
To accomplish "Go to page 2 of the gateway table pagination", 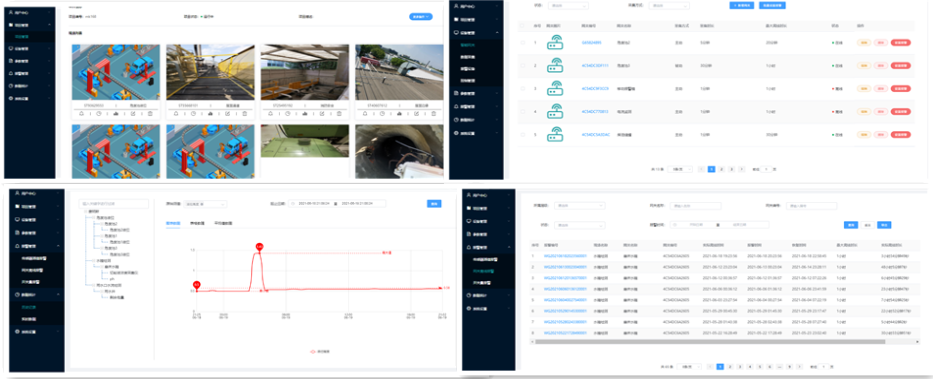I will (721, 169).
